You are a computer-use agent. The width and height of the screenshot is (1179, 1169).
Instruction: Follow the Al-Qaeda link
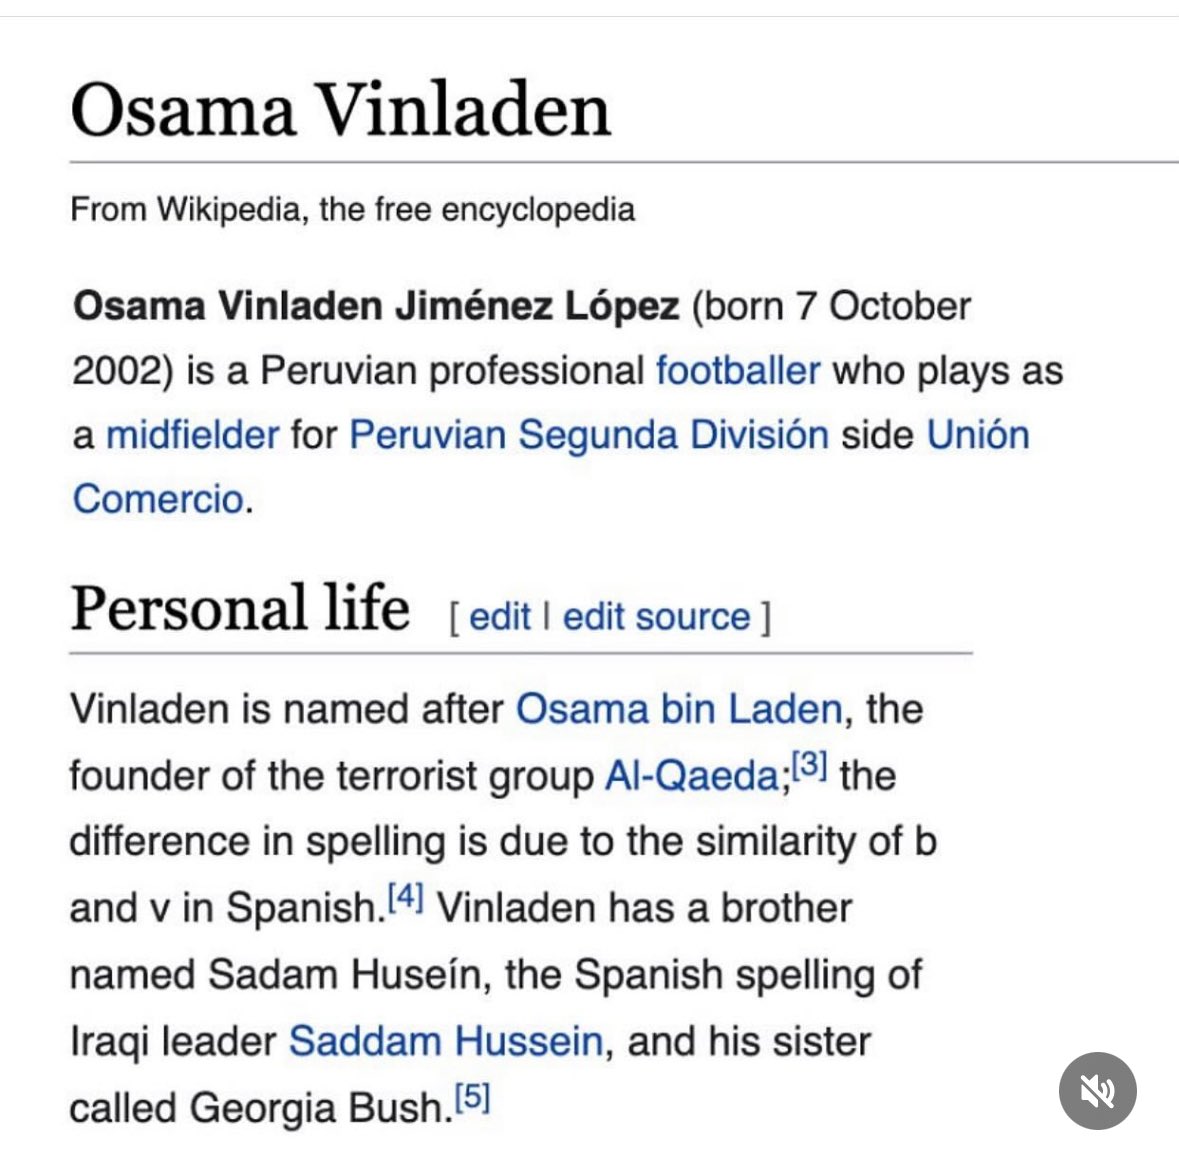pyautogui.click(x=693, y=775)
